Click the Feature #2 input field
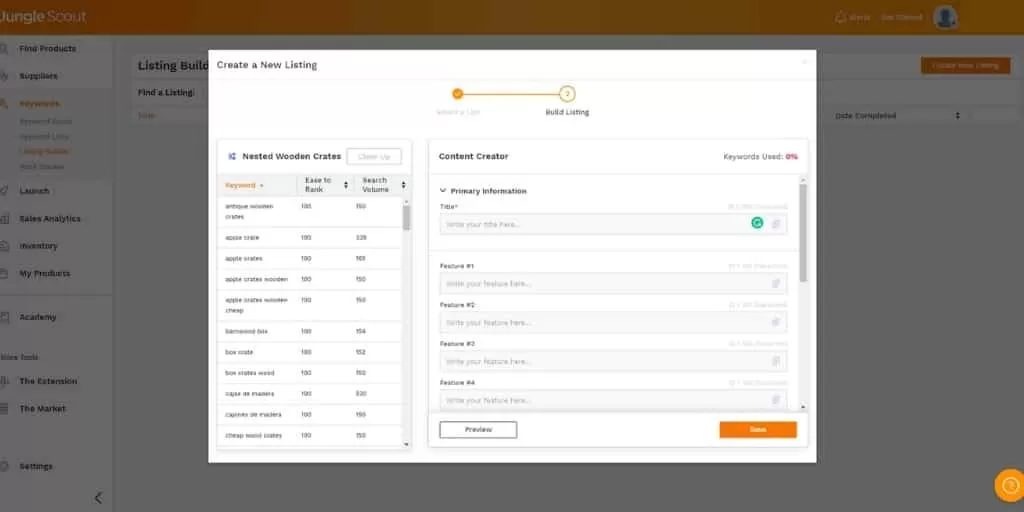Screen dimensions: 1024x512 tap(613, 322)
